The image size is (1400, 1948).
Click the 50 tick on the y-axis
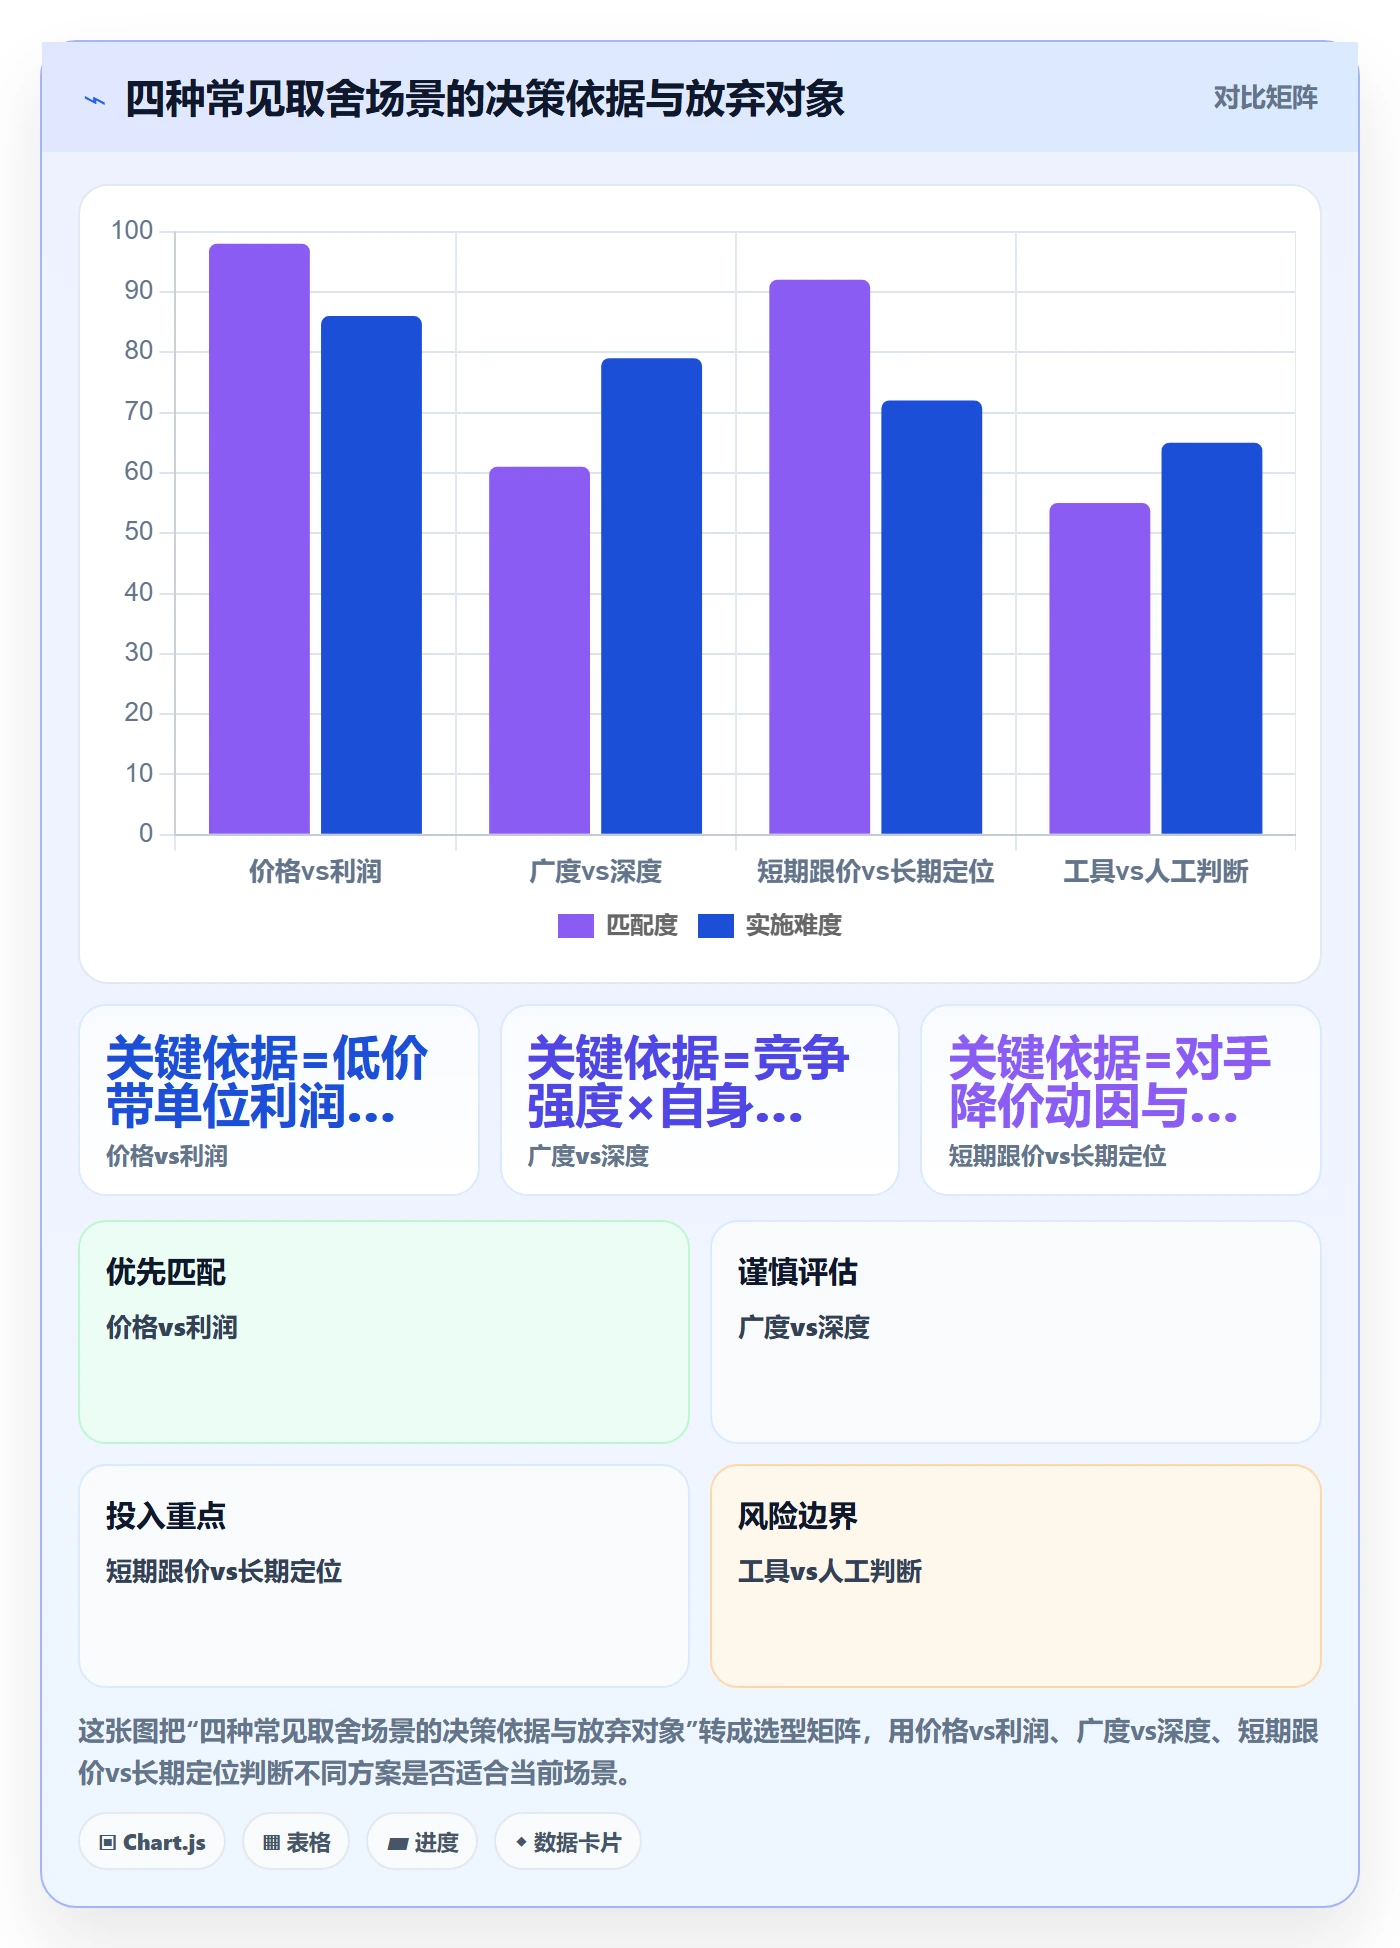click(139, 532)
